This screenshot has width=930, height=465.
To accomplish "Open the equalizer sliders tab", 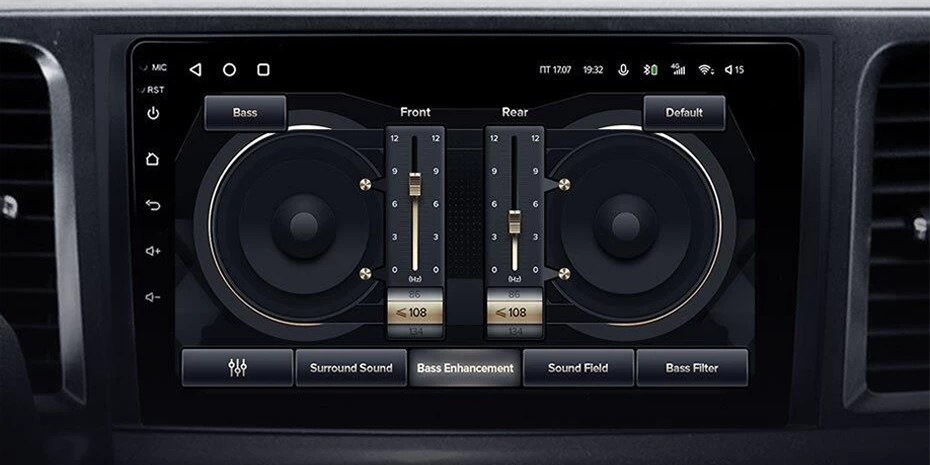I will [237, 368].
